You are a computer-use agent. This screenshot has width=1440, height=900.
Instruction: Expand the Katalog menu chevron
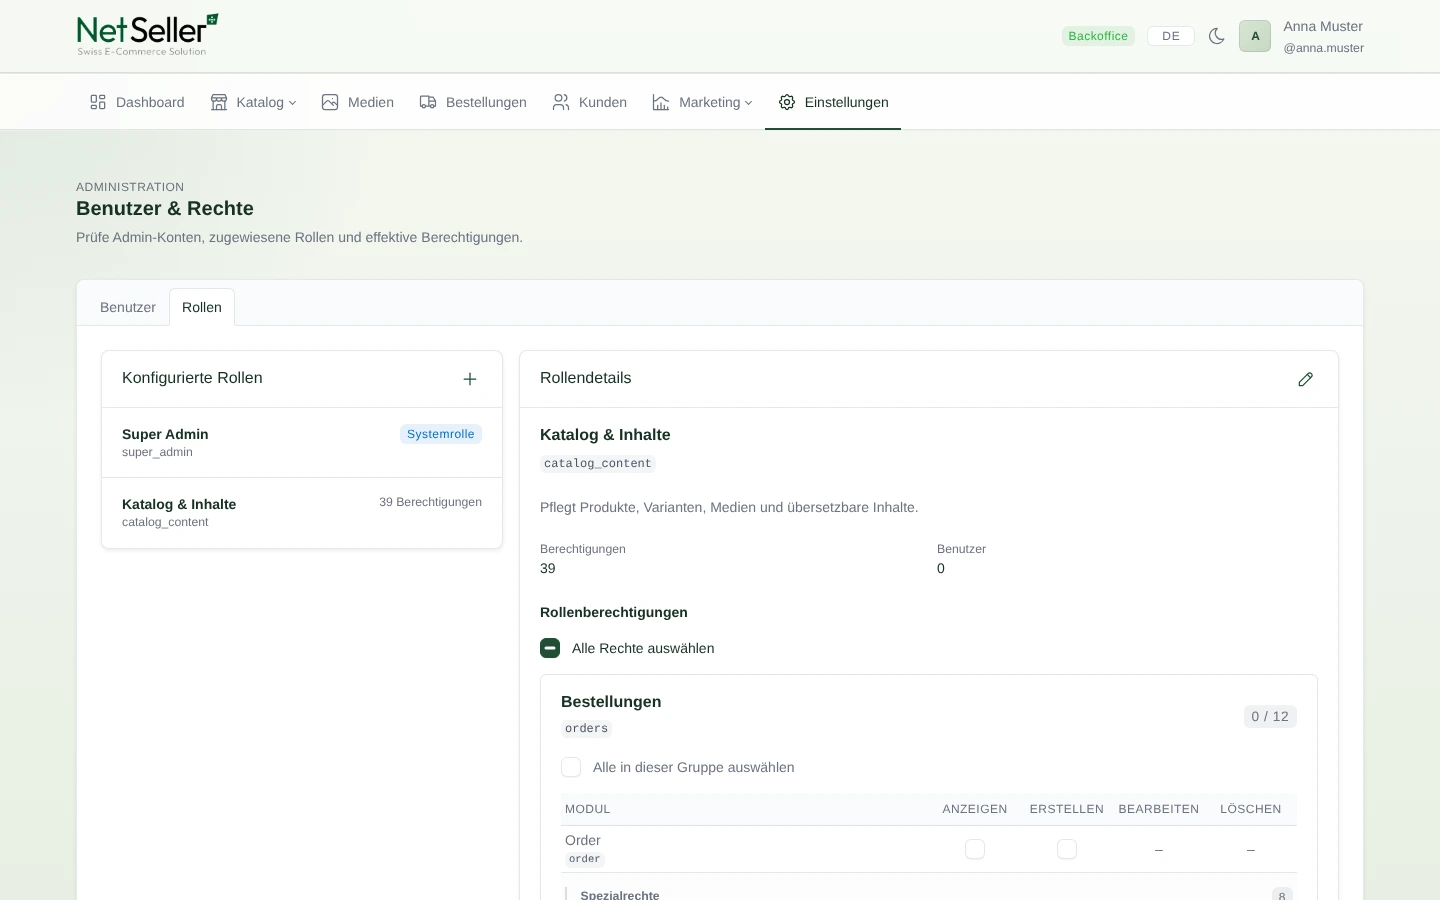292,103
